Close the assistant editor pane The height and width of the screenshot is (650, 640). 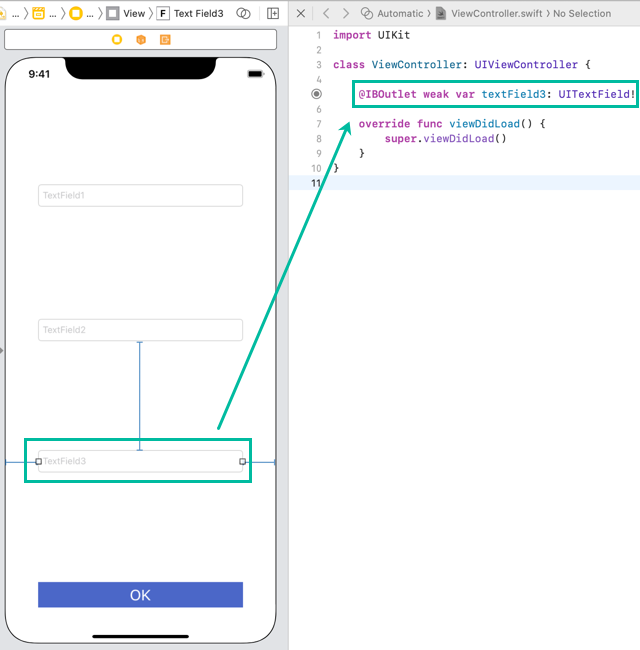point(301,14)
